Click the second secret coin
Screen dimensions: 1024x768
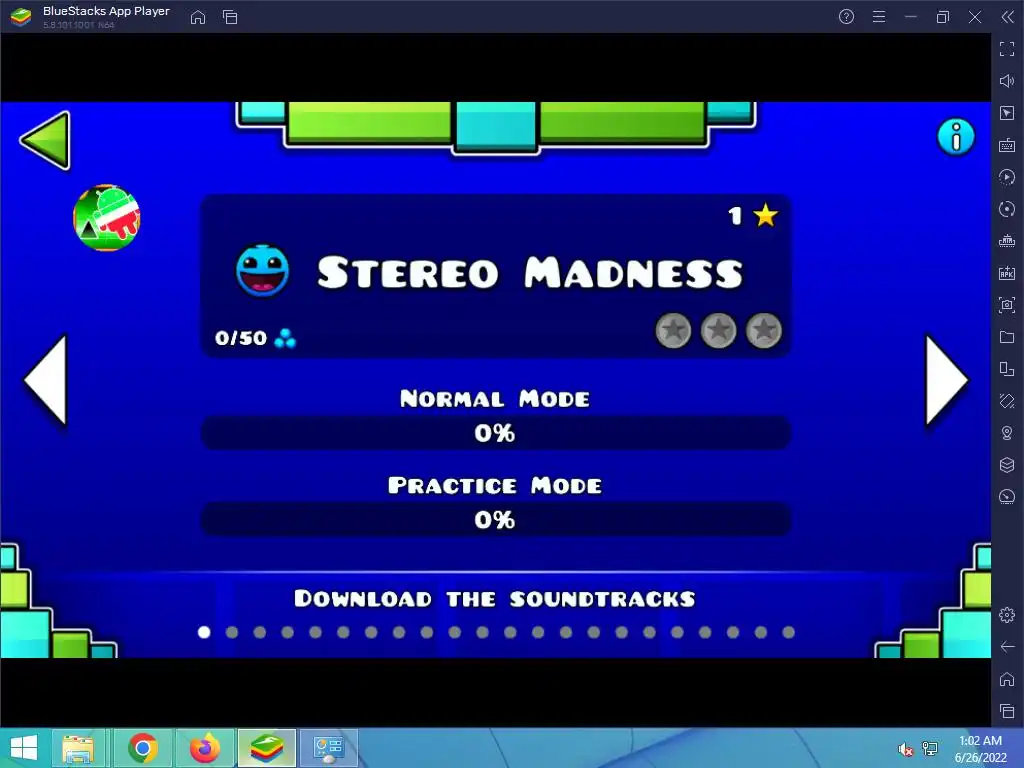tap(718, 330)
